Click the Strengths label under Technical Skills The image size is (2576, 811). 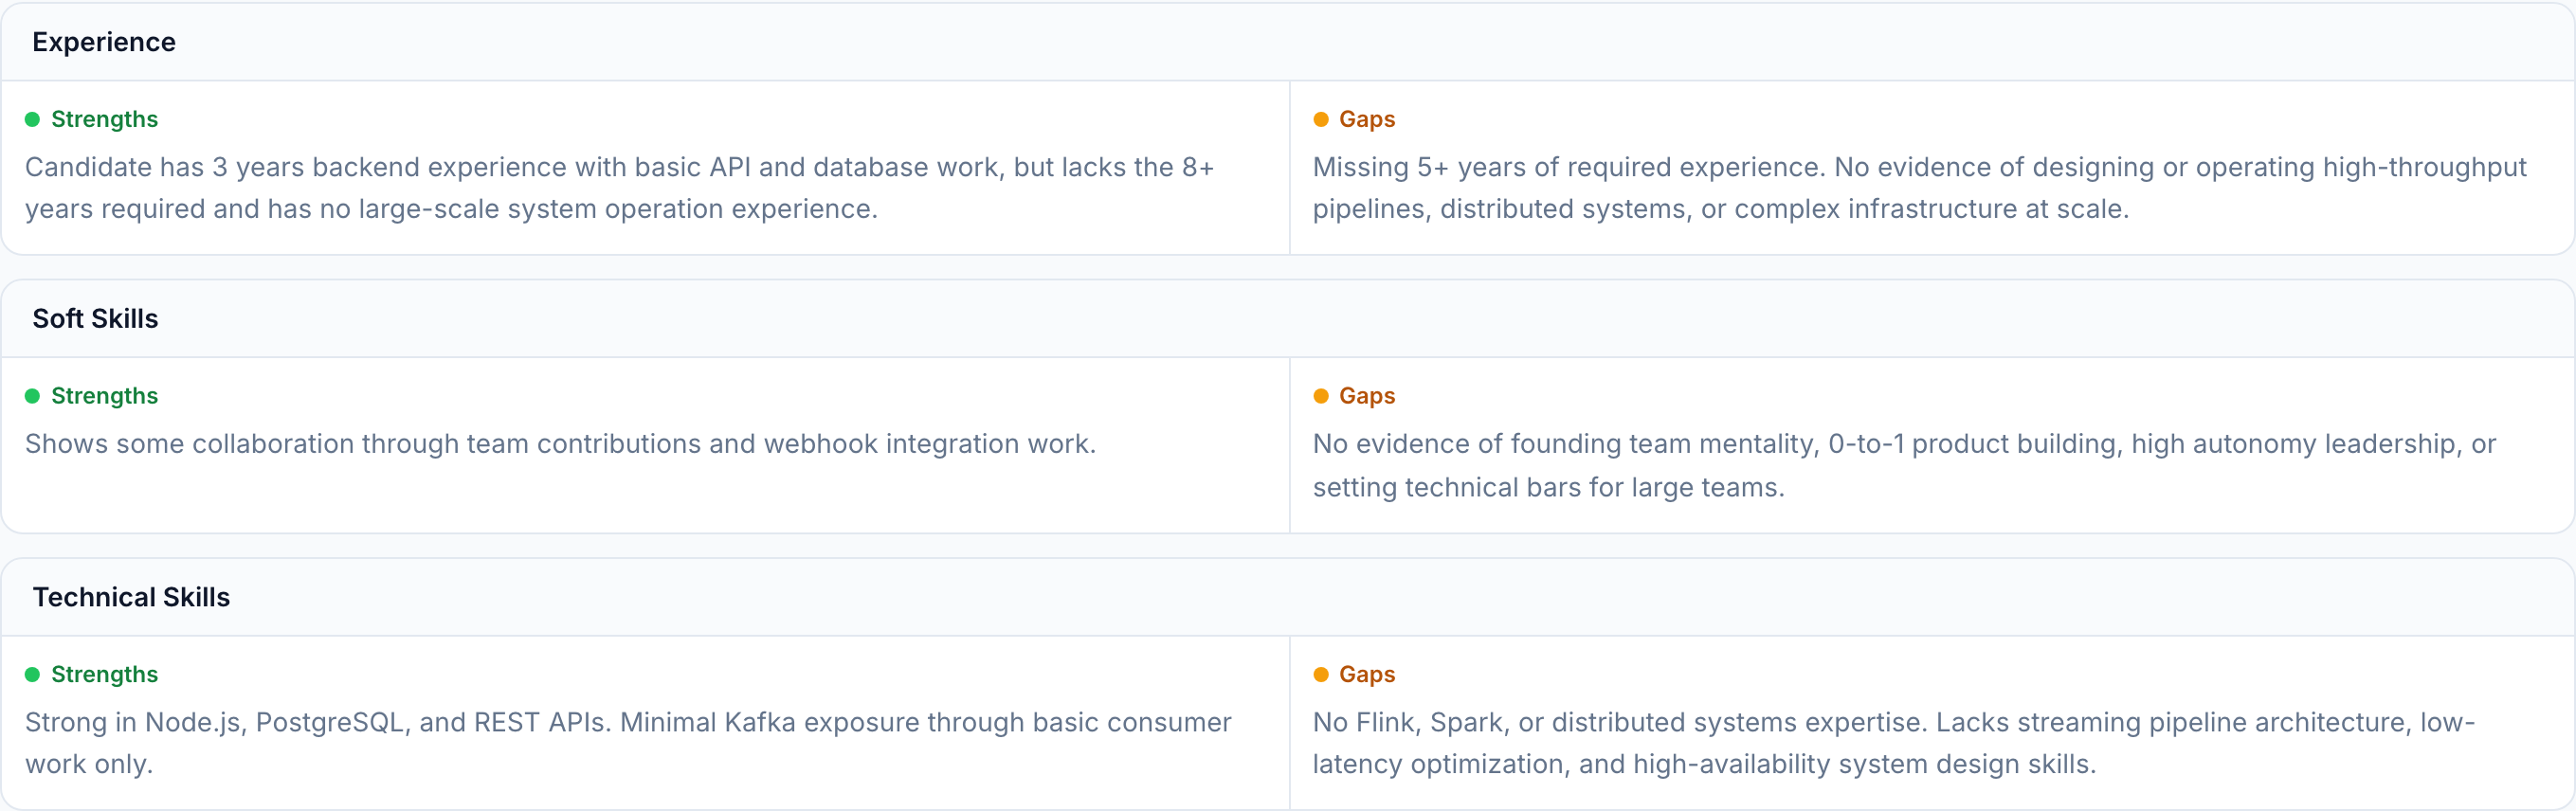[x=104, y=675]
